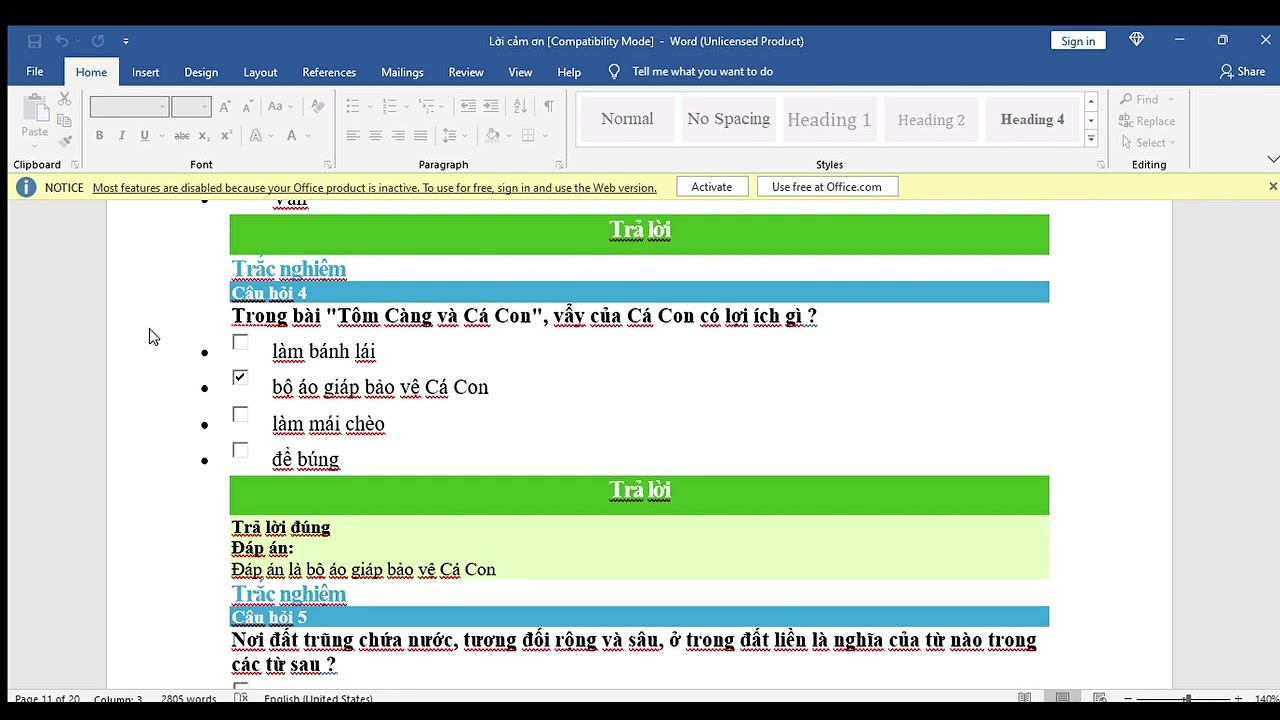Click the Sign in button
Screen dimensions: 1280x720
tap(1078, 41)
